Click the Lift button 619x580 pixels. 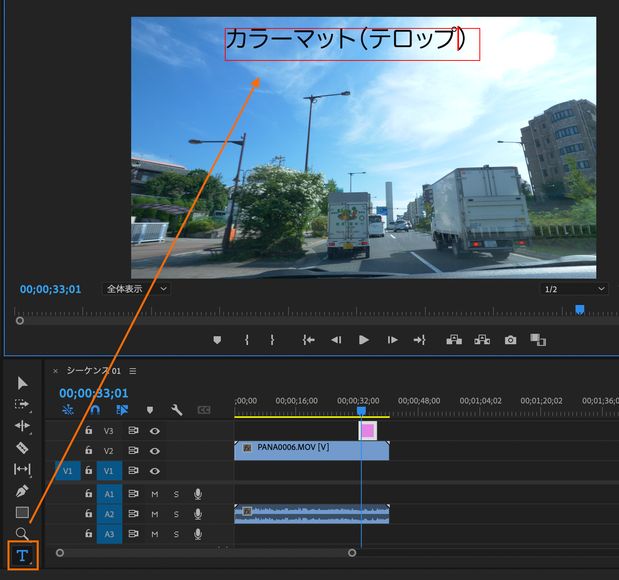(454, 340)
